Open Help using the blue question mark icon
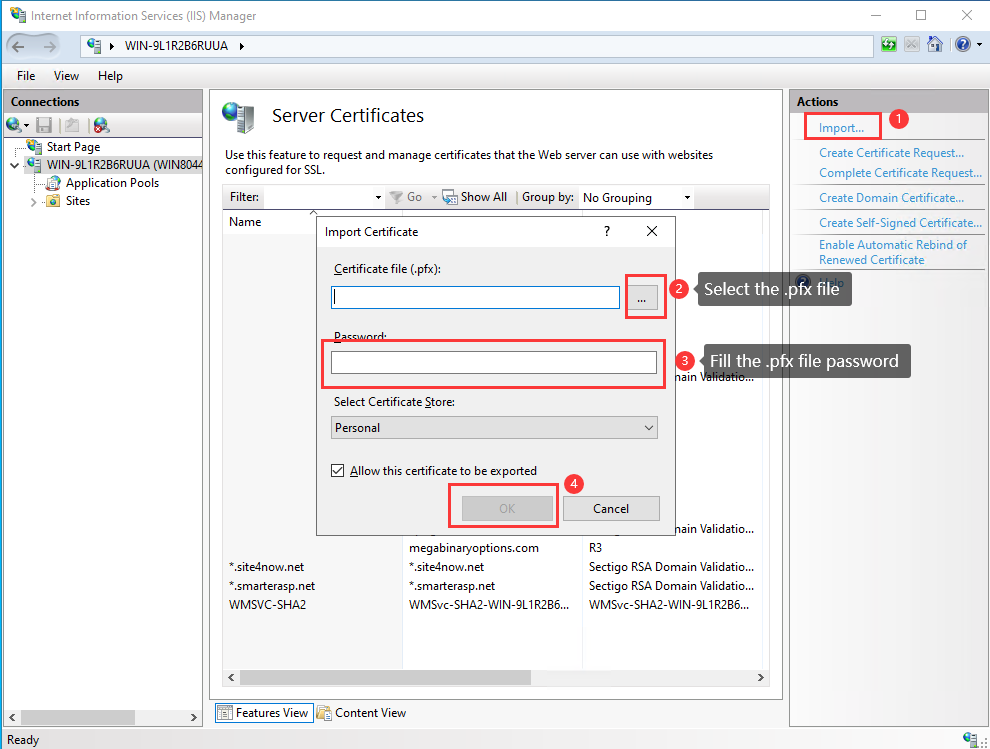The width and height of the screenshot is (990, 749). tap(962, 44)
